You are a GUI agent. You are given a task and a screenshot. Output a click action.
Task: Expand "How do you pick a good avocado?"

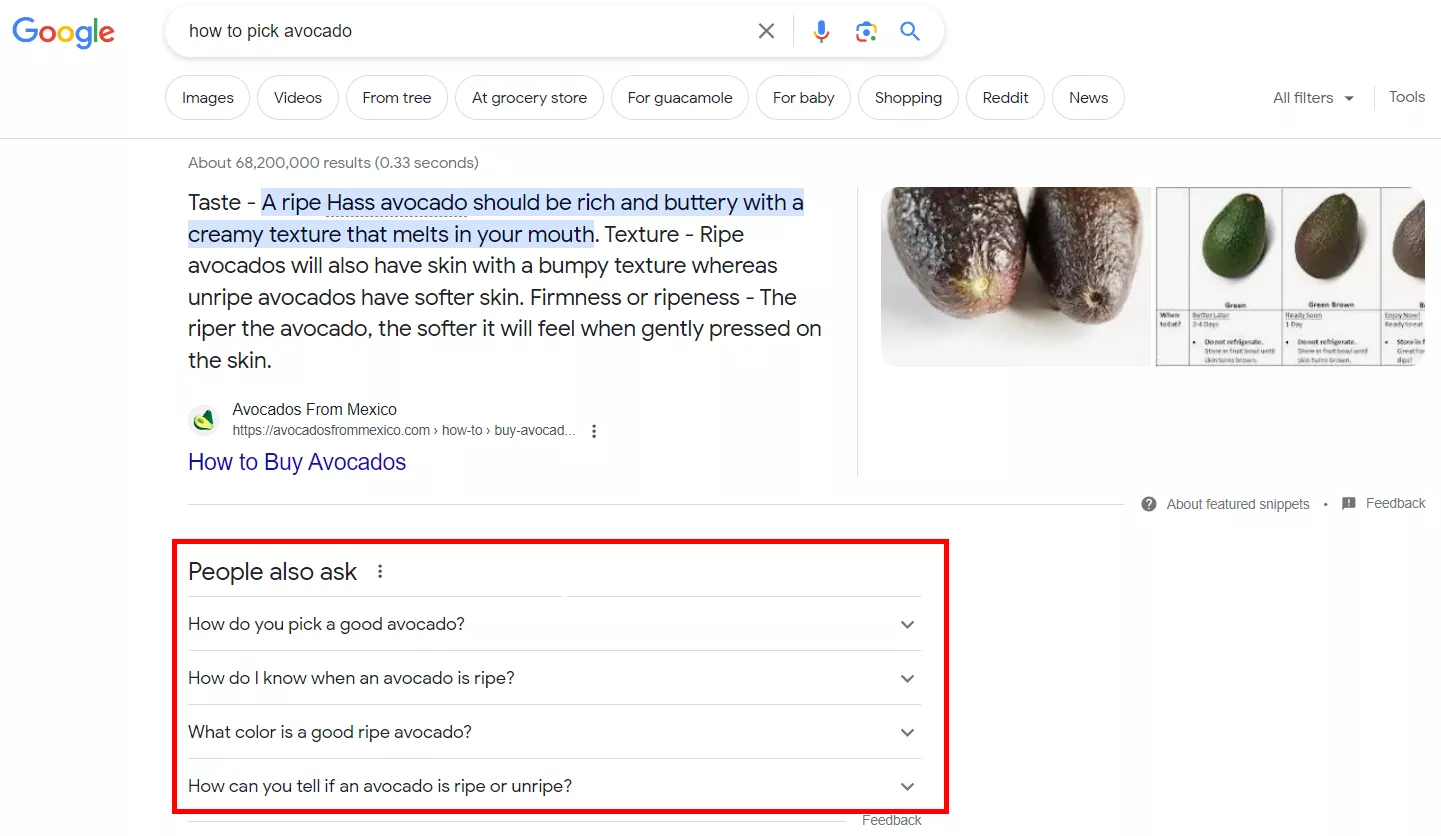pyautogui.click(x=554, y=624)
